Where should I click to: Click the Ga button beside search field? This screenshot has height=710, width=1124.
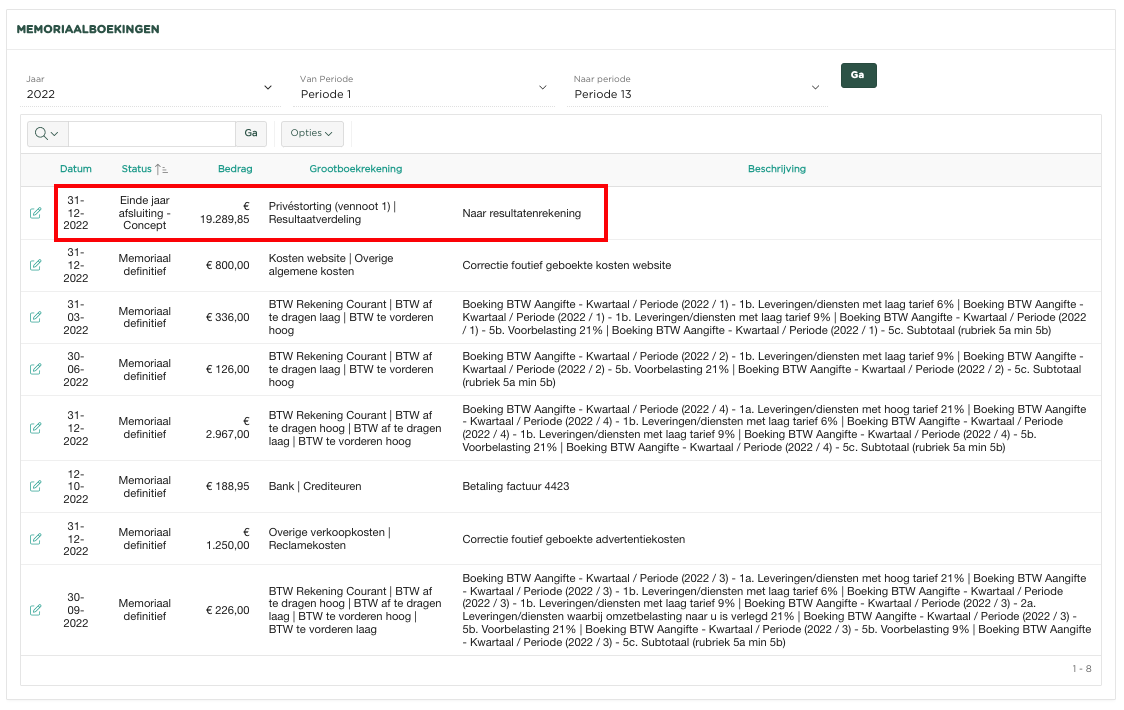[251, 133]
